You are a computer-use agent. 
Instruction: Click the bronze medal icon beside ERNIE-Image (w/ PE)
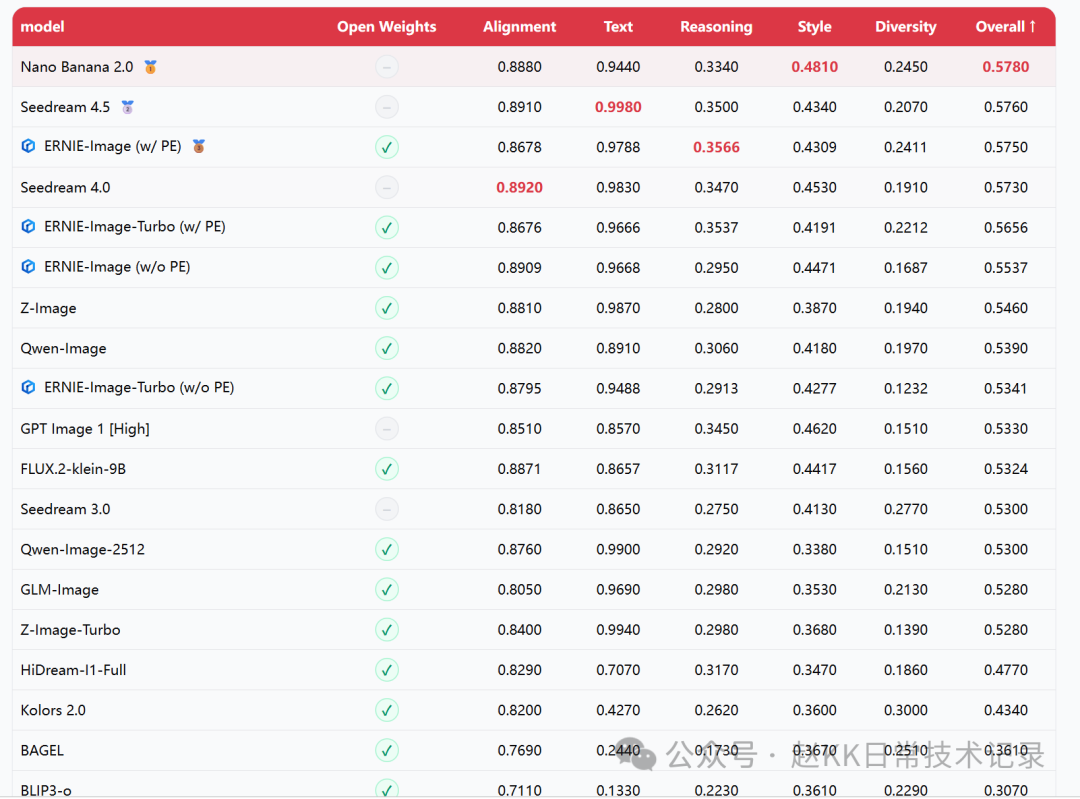pyautogui.click(x=198, y=147)
